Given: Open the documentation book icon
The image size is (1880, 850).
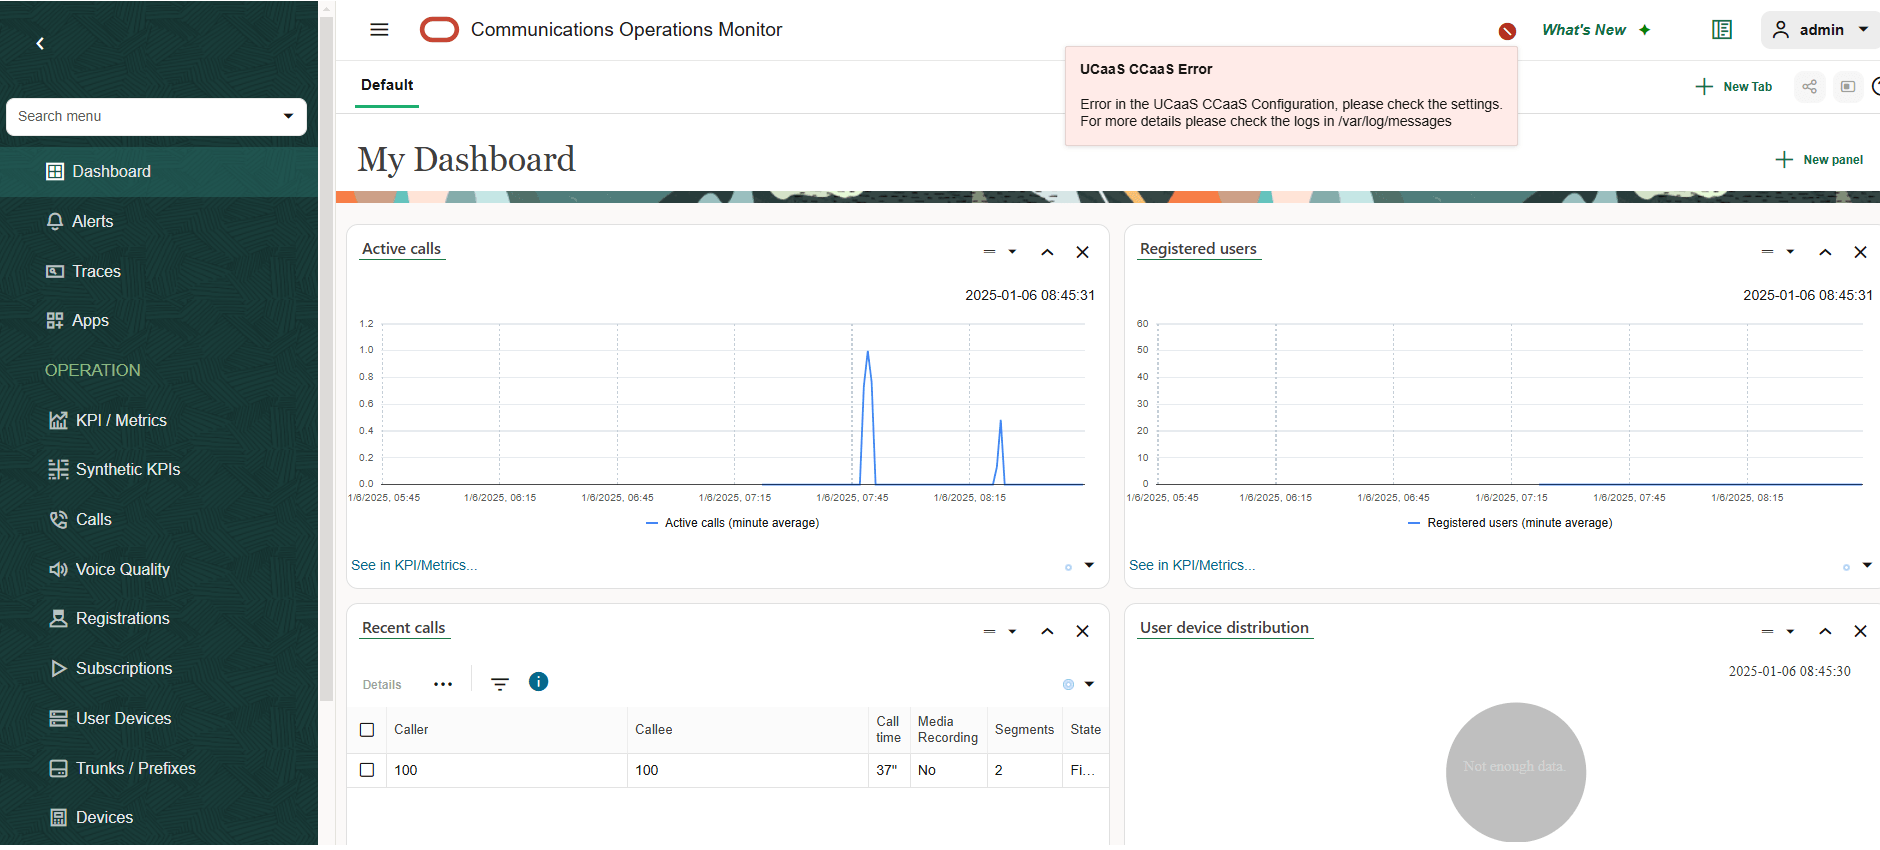Looking at the screenshot, I should click(x=1722, y=30).
